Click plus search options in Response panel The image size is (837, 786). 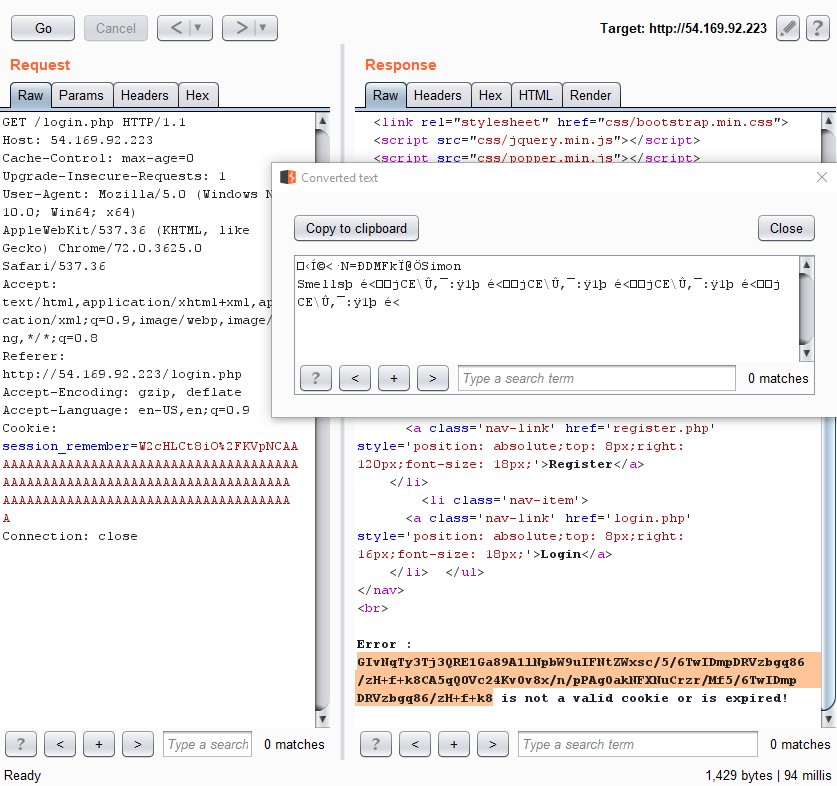coord(454,744)
